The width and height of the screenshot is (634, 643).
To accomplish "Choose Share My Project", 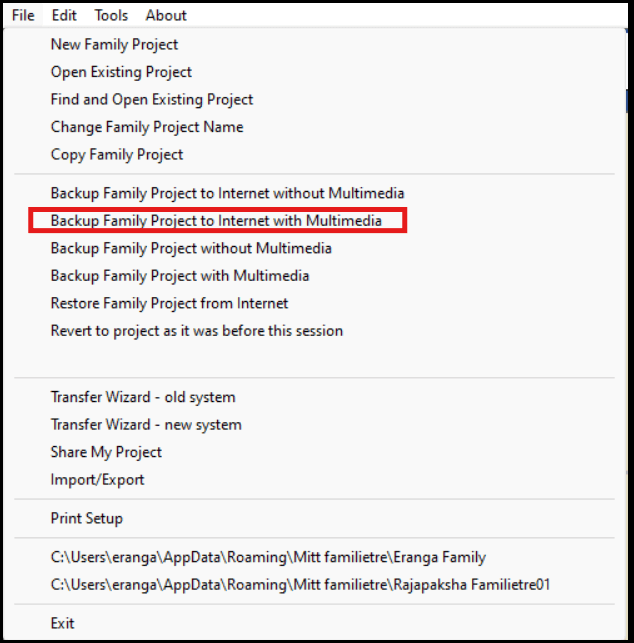I will coord(106,452).
